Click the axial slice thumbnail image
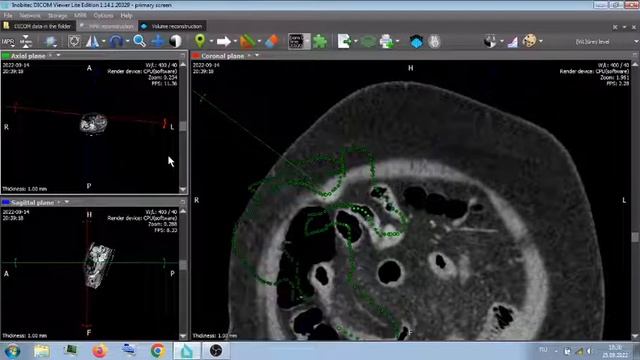Image resolution: width=640 pixels, height=360 pixels. (93, 123)
